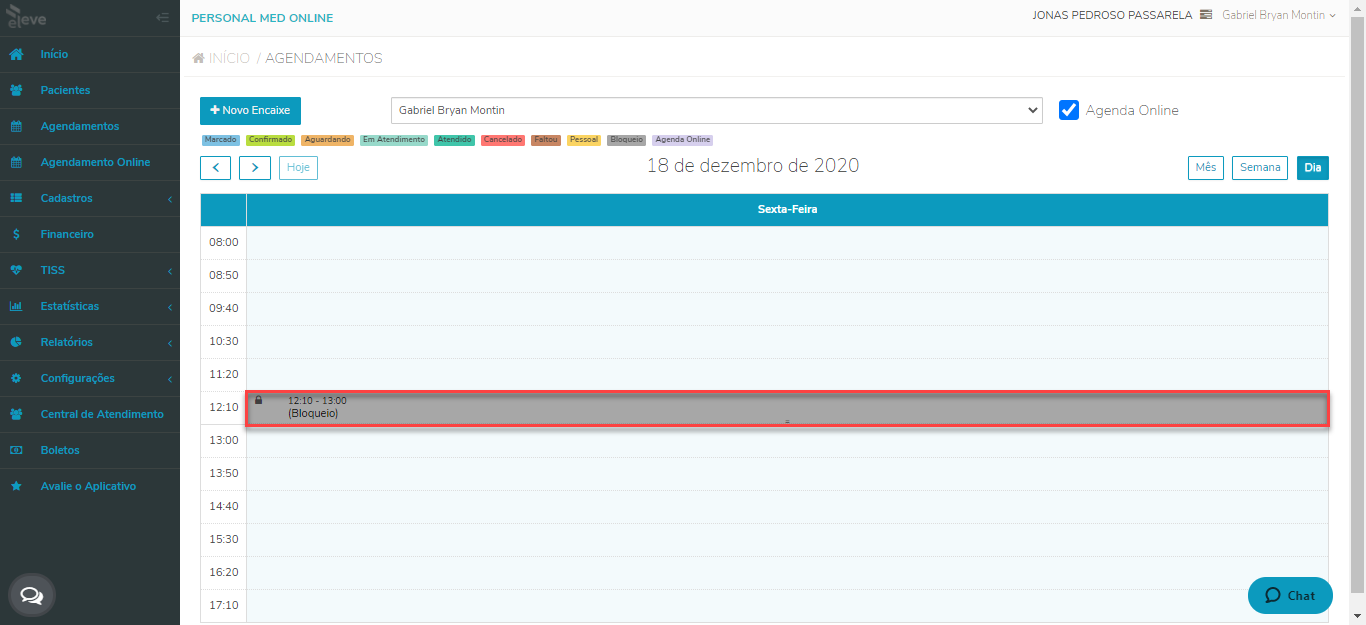Viewport: 1366px width, 625px height.
Task: Open the Gabriel Bryan Montin user menu
Action: click(1279, 15)
